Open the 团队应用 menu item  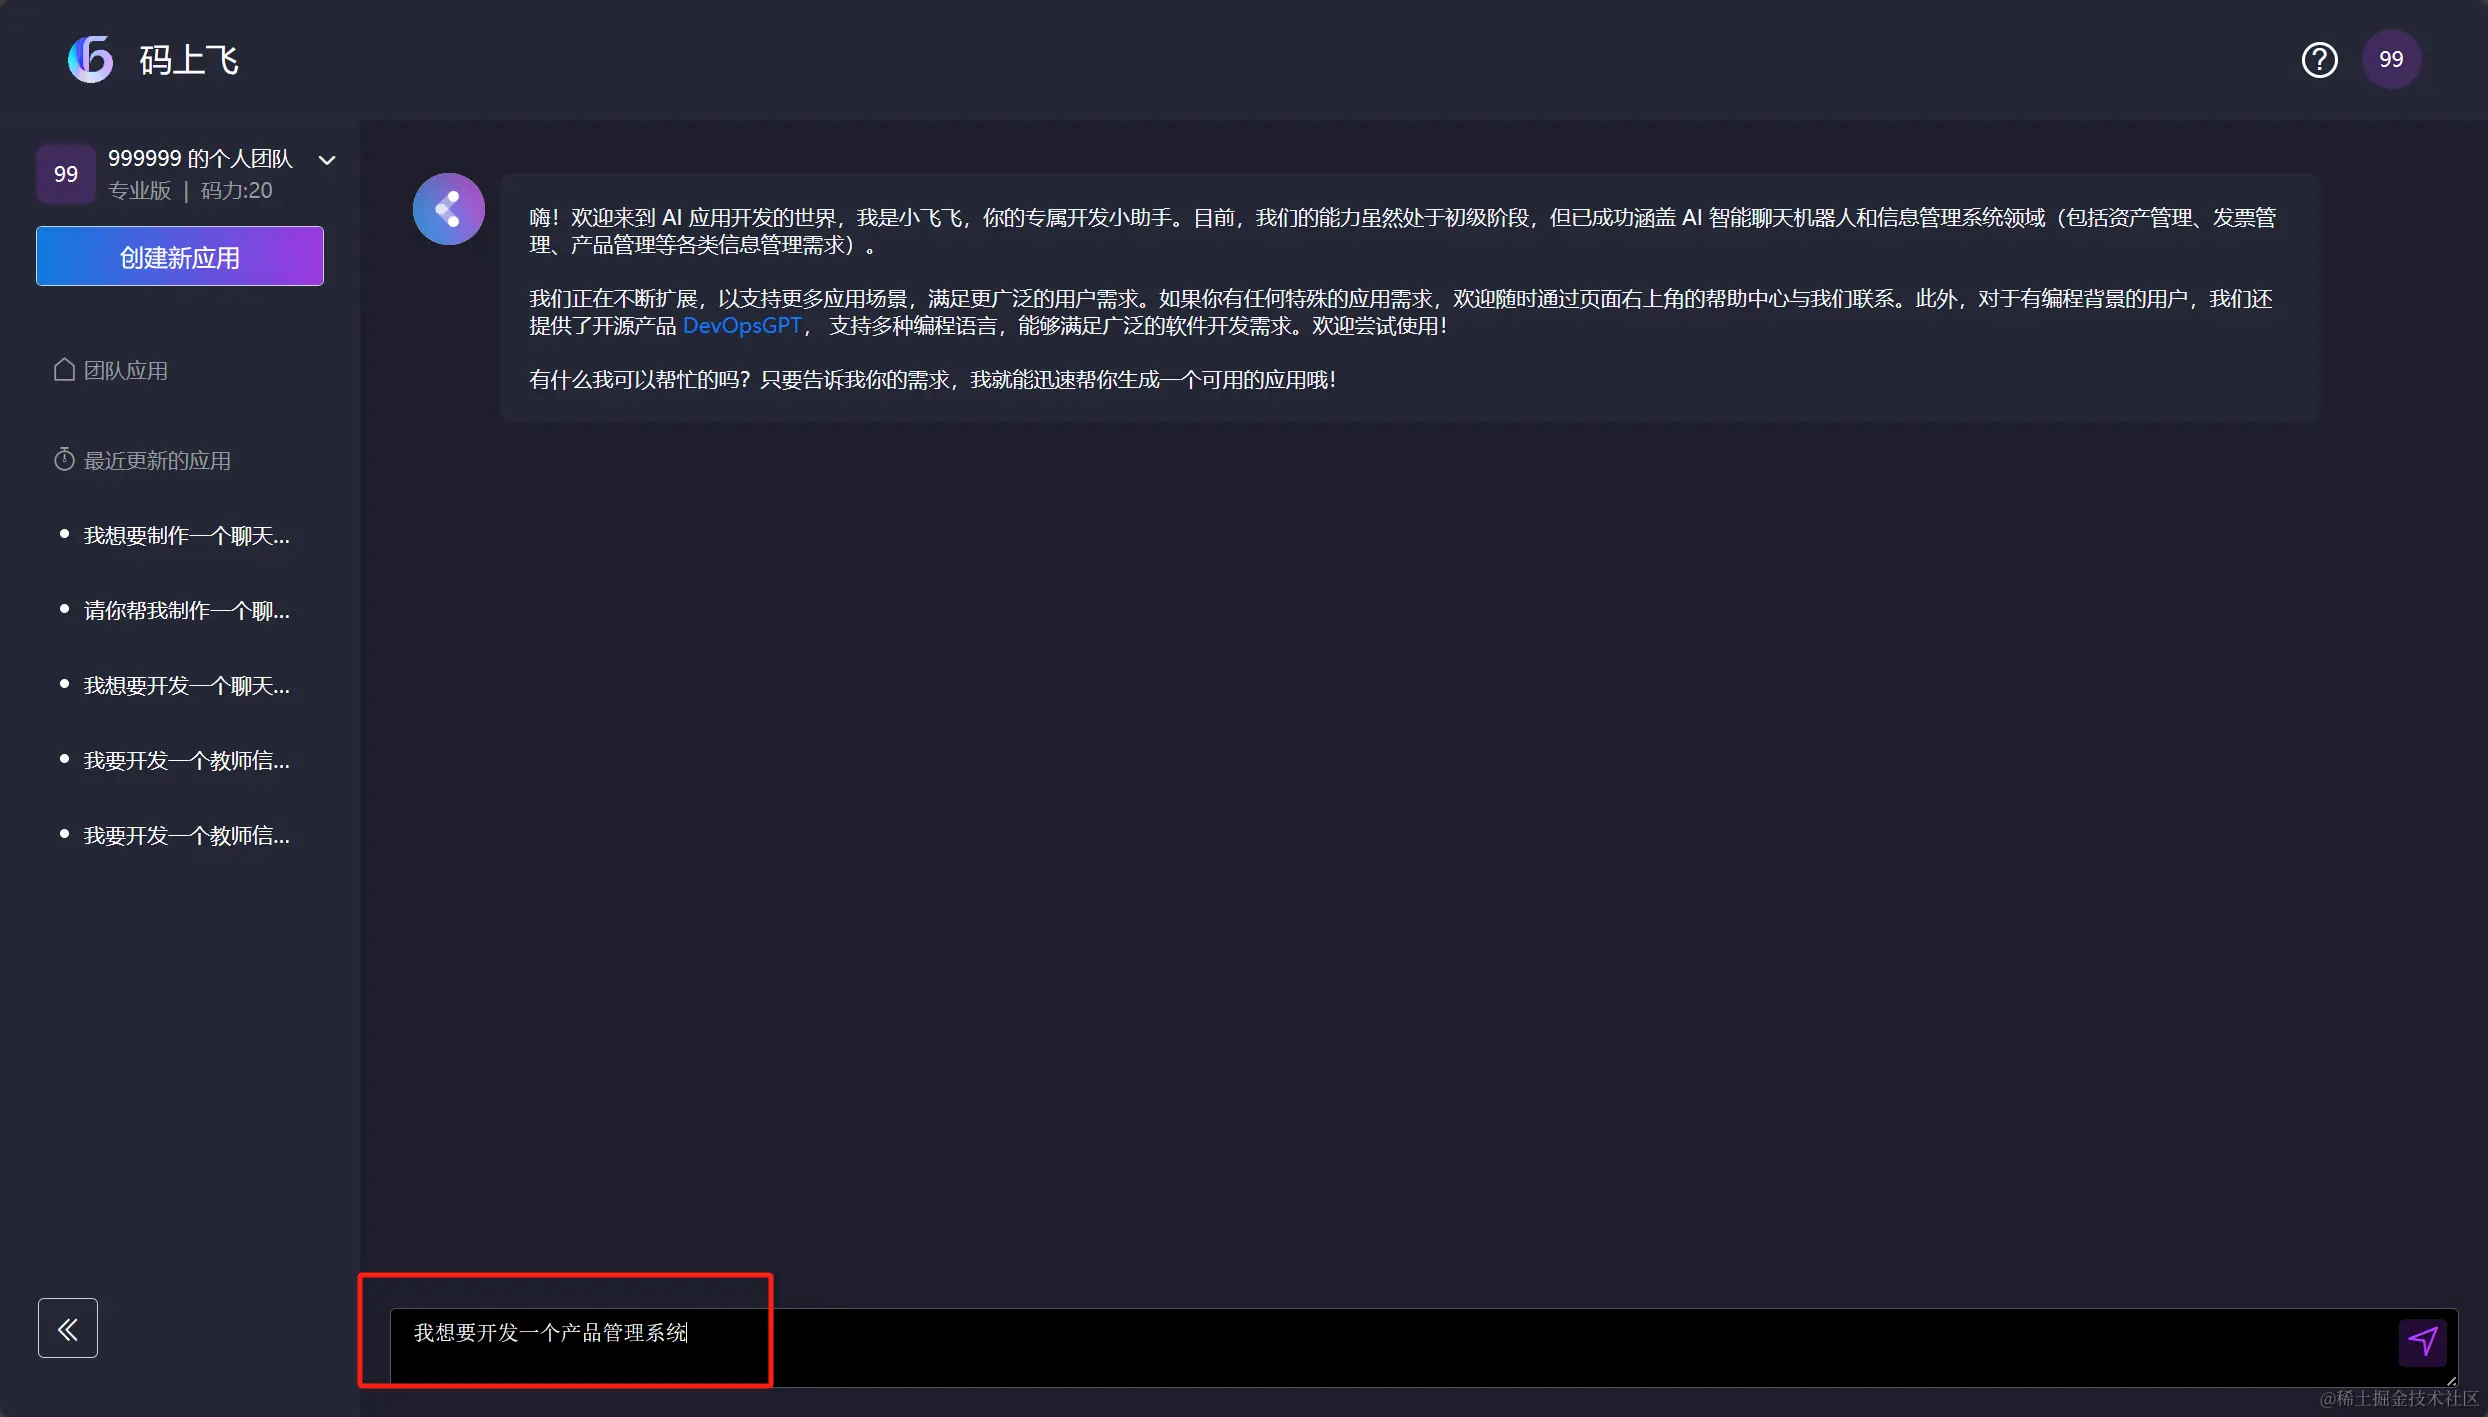tap(126, 371)
